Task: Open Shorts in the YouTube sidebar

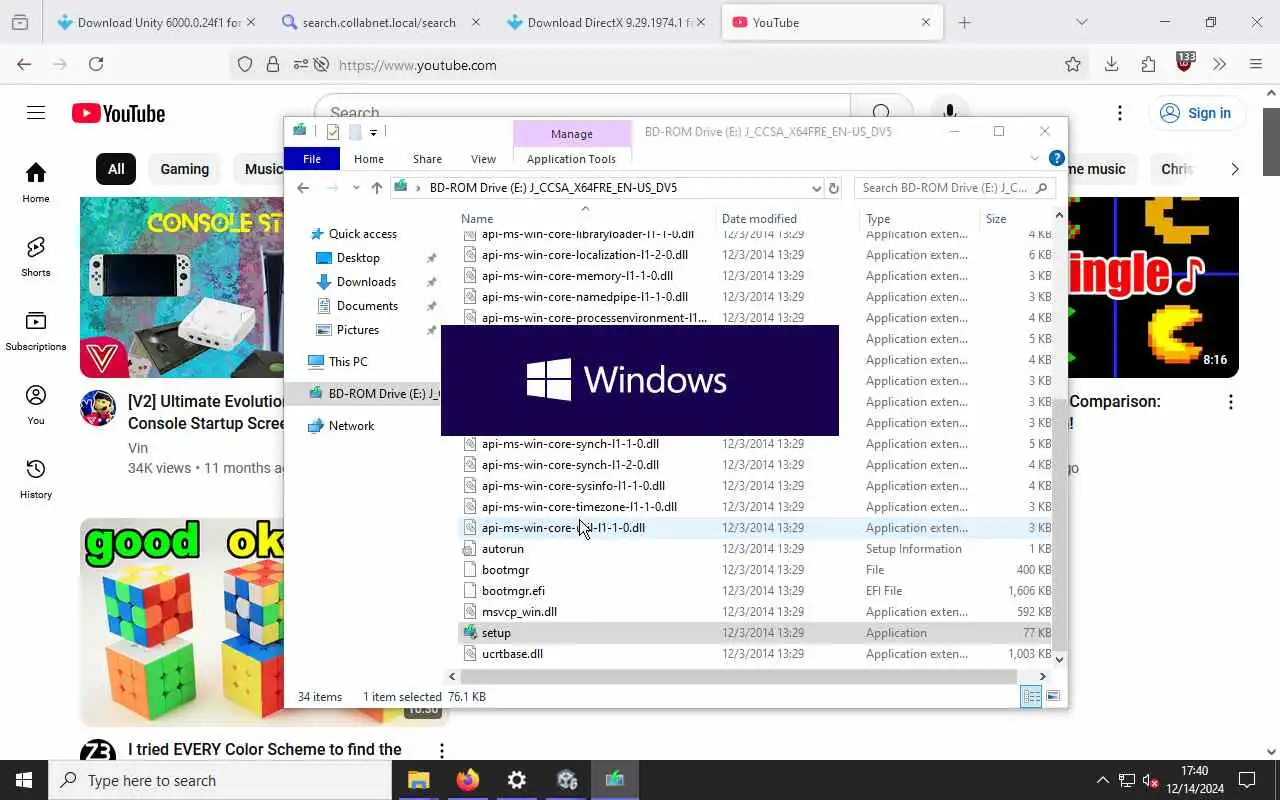Action: (x=36, y=256)
